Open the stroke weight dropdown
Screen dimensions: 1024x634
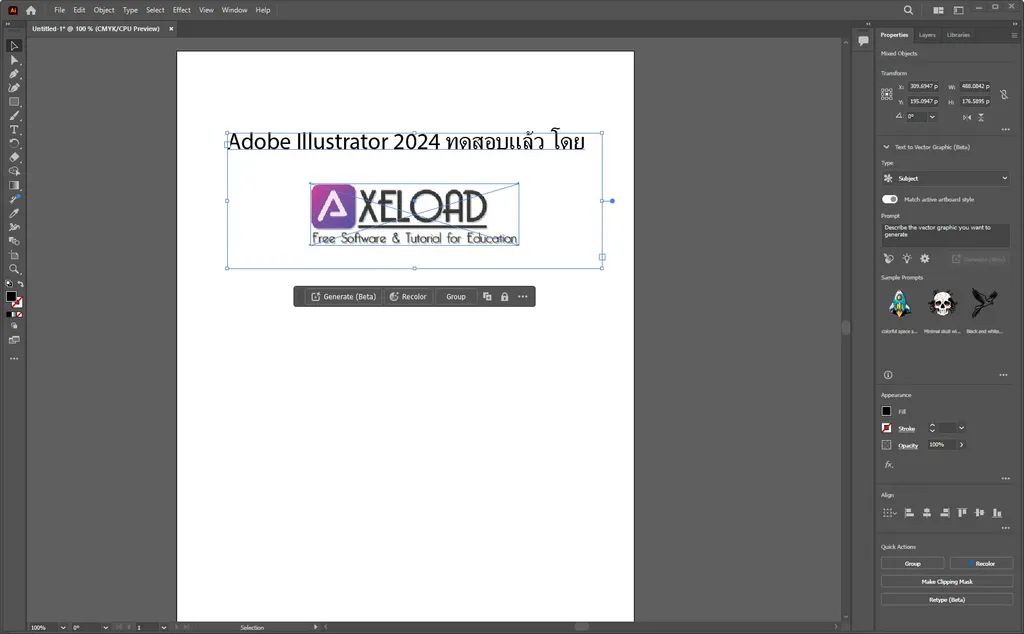point(961,428)
